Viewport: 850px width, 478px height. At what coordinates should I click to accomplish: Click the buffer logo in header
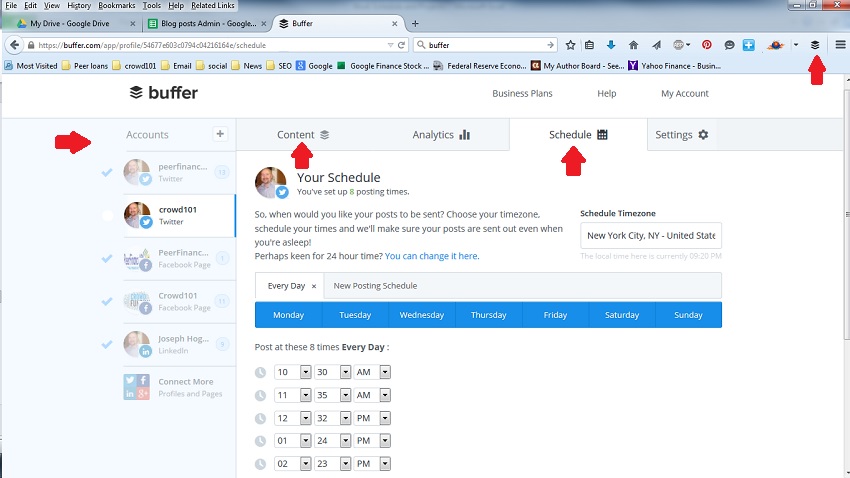click(164, 93)
